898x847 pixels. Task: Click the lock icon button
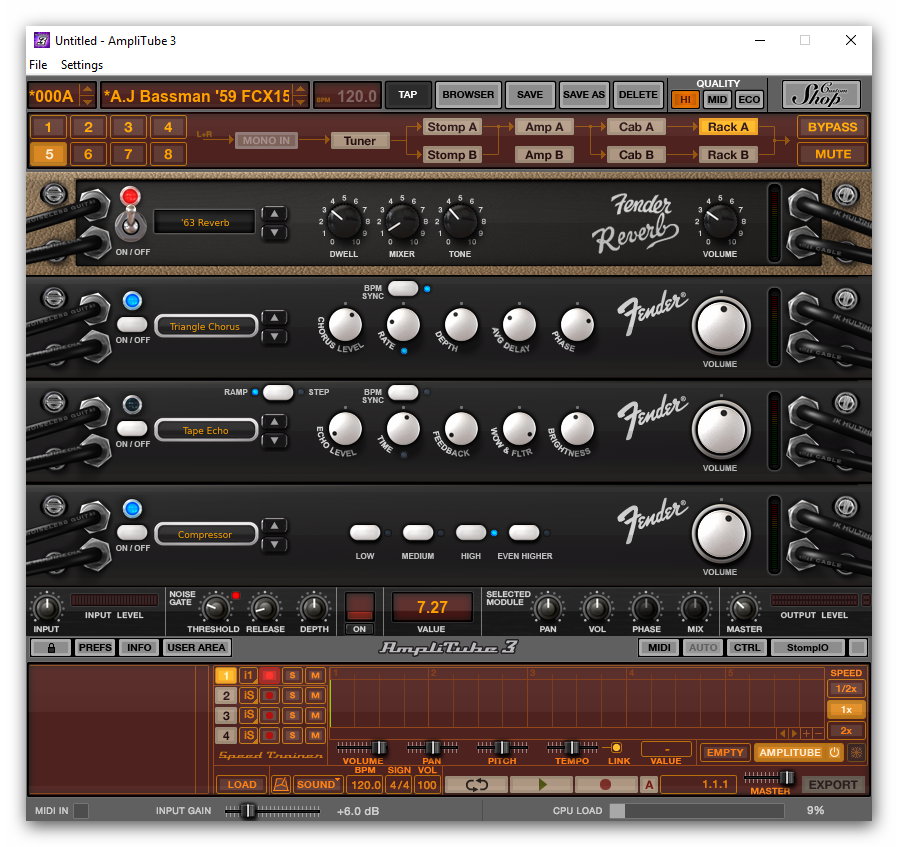[51, 648]
